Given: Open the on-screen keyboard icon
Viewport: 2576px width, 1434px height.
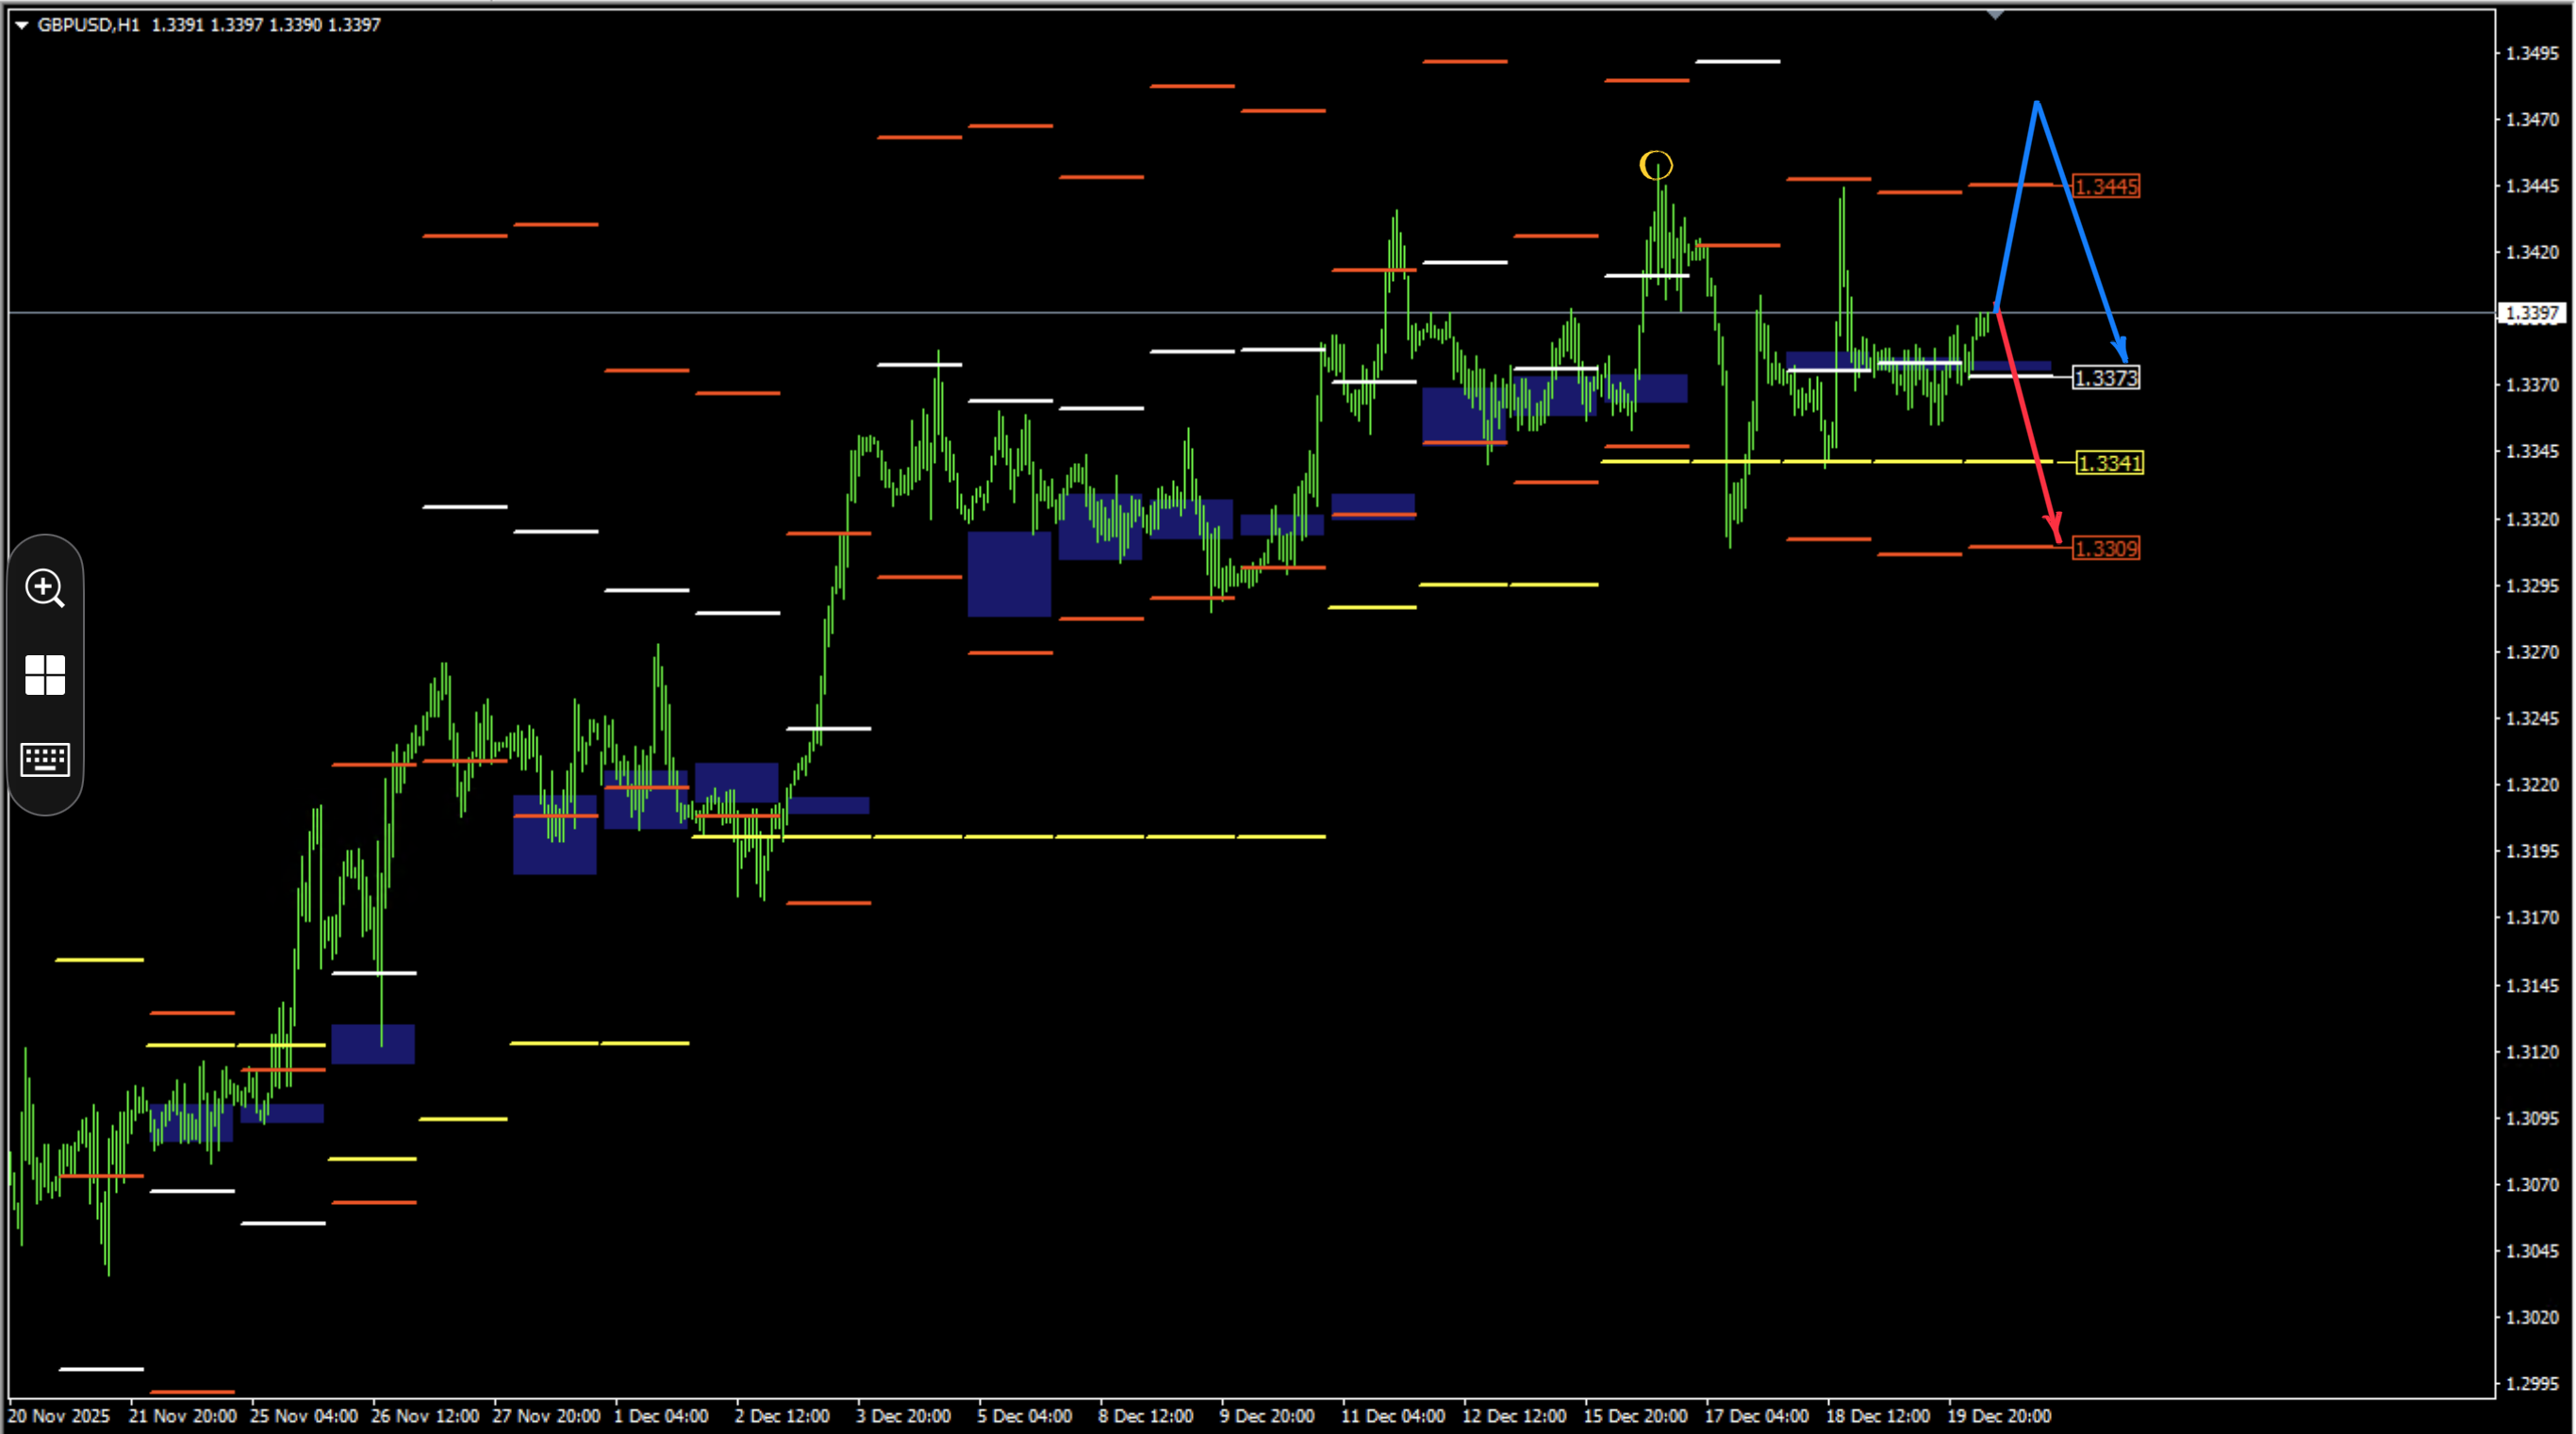Looking at the screenshot, I should [45, 760].
